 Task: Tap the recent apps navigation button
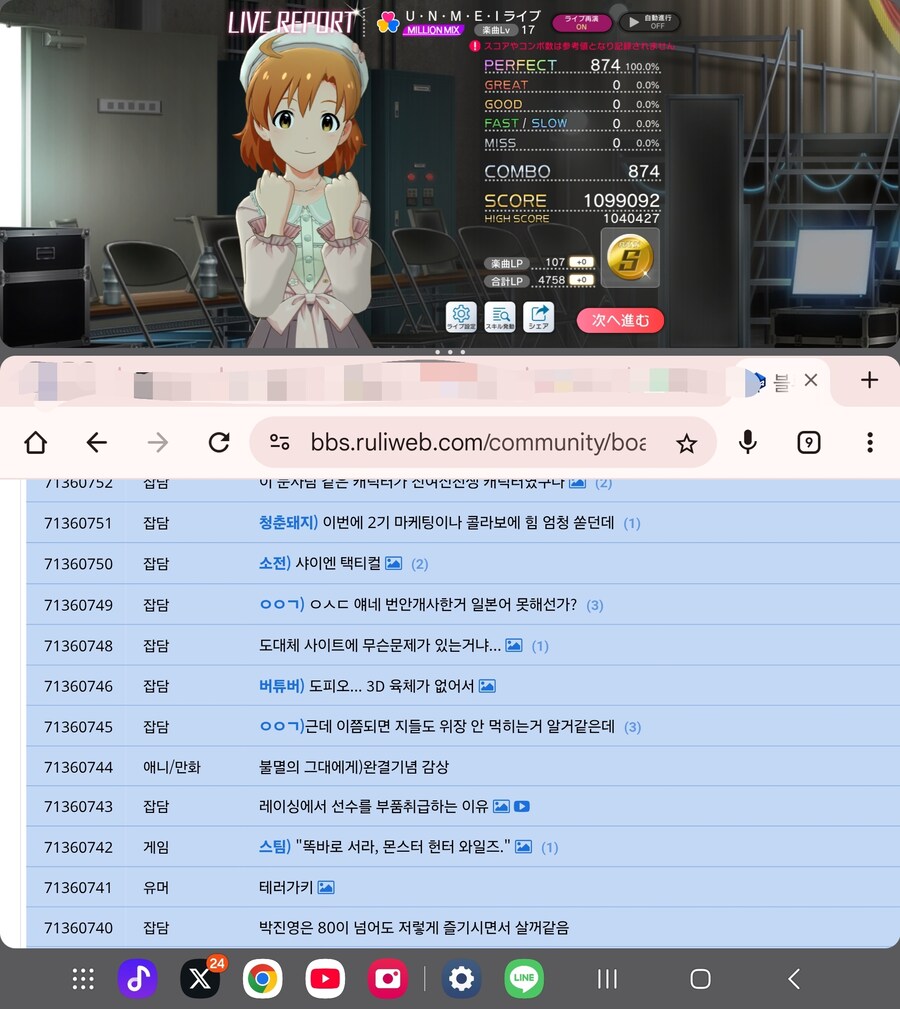(x=607, y=979)
